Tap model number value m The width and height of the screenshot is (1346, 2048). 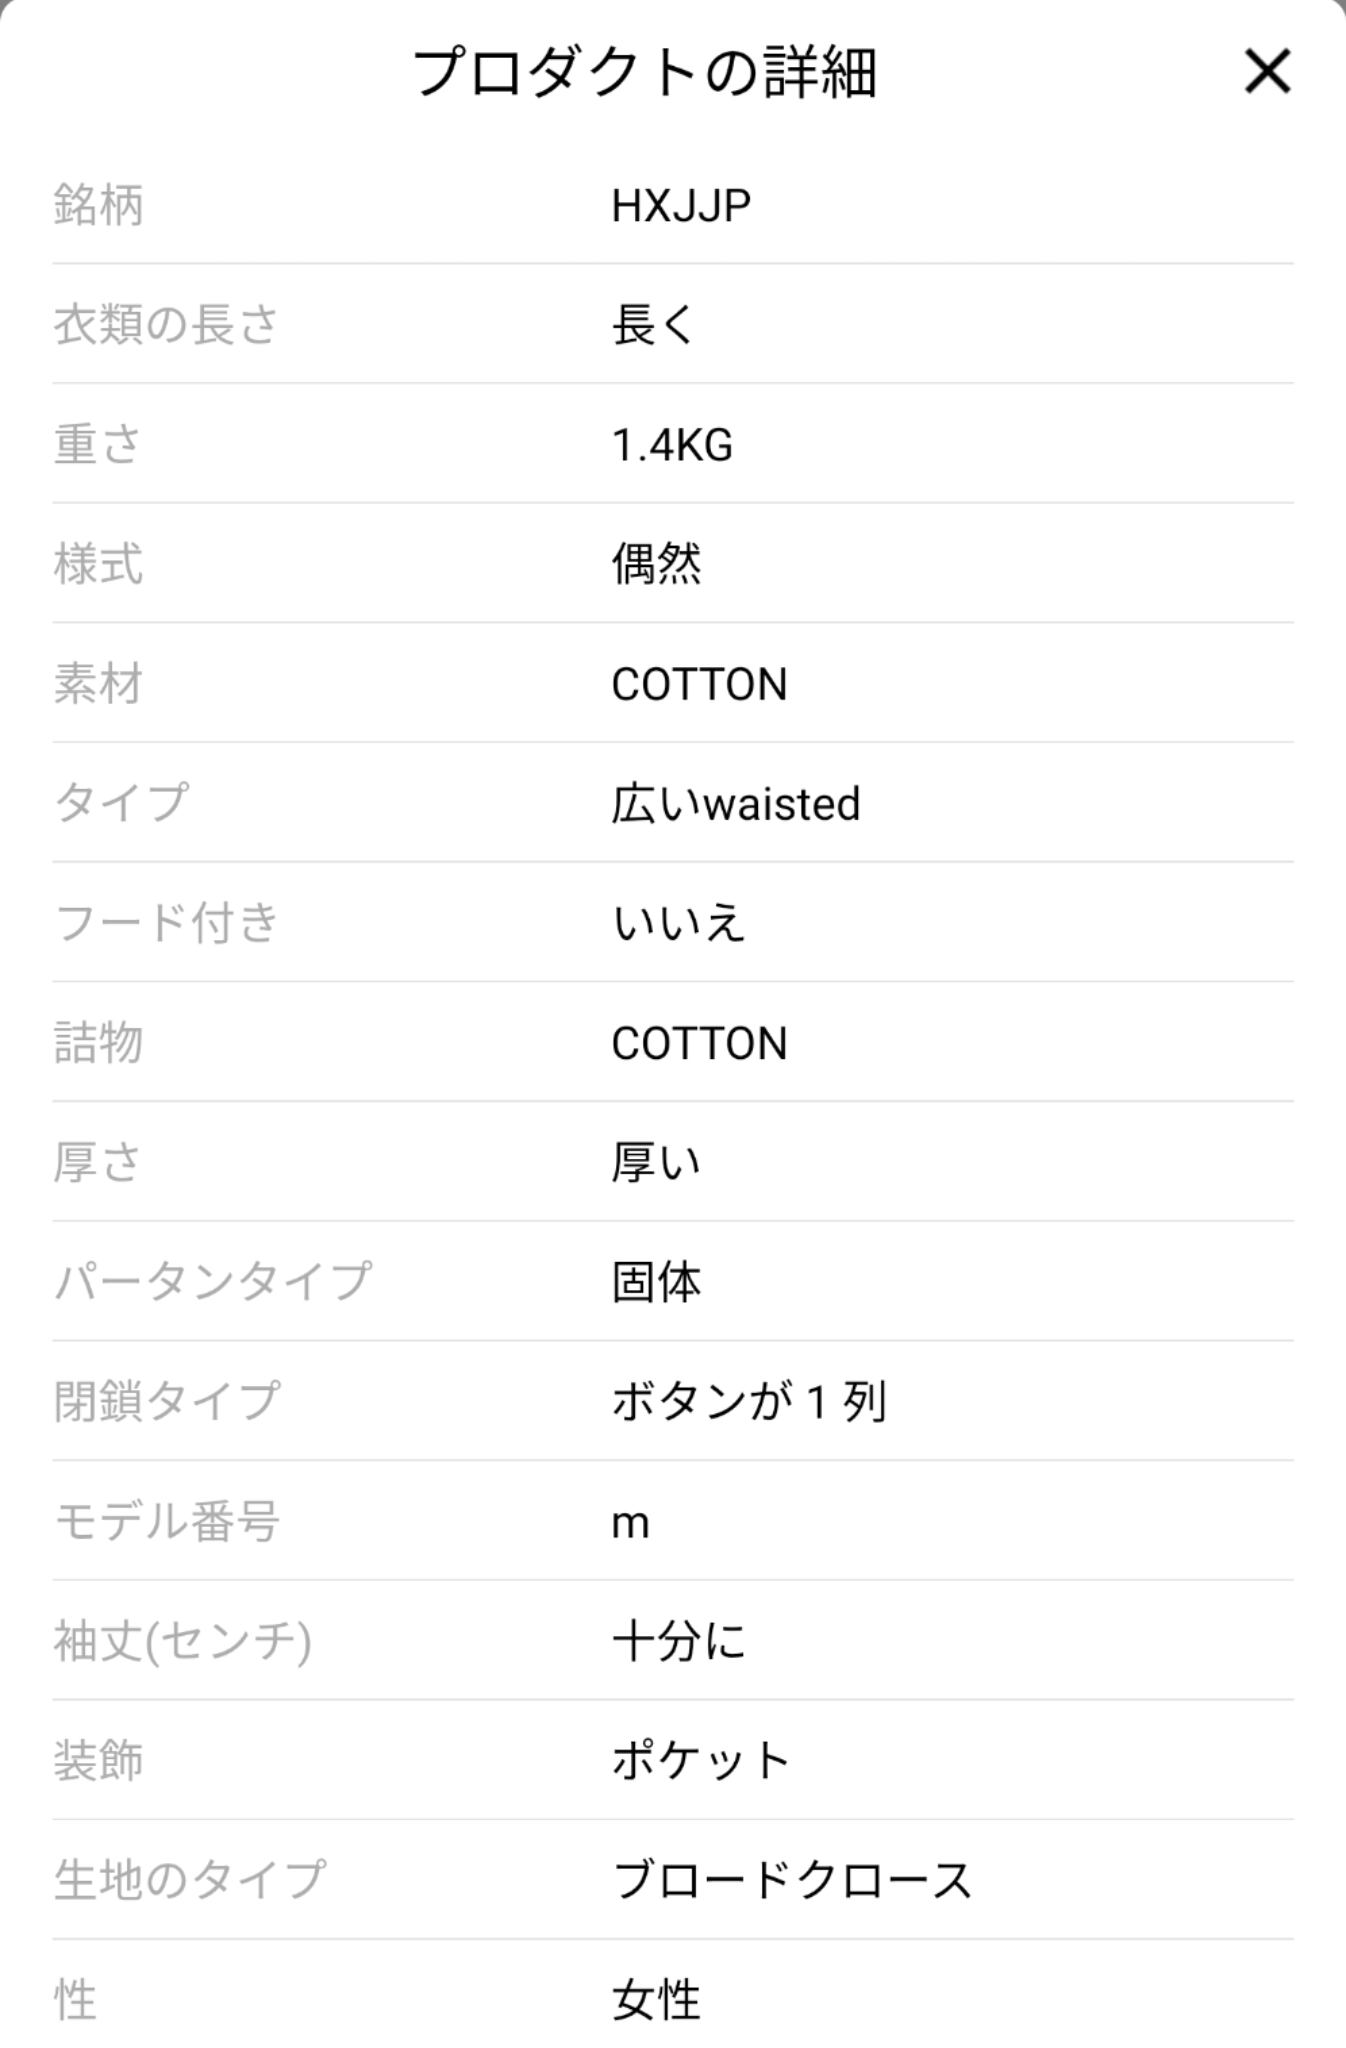click(631, 1523)
